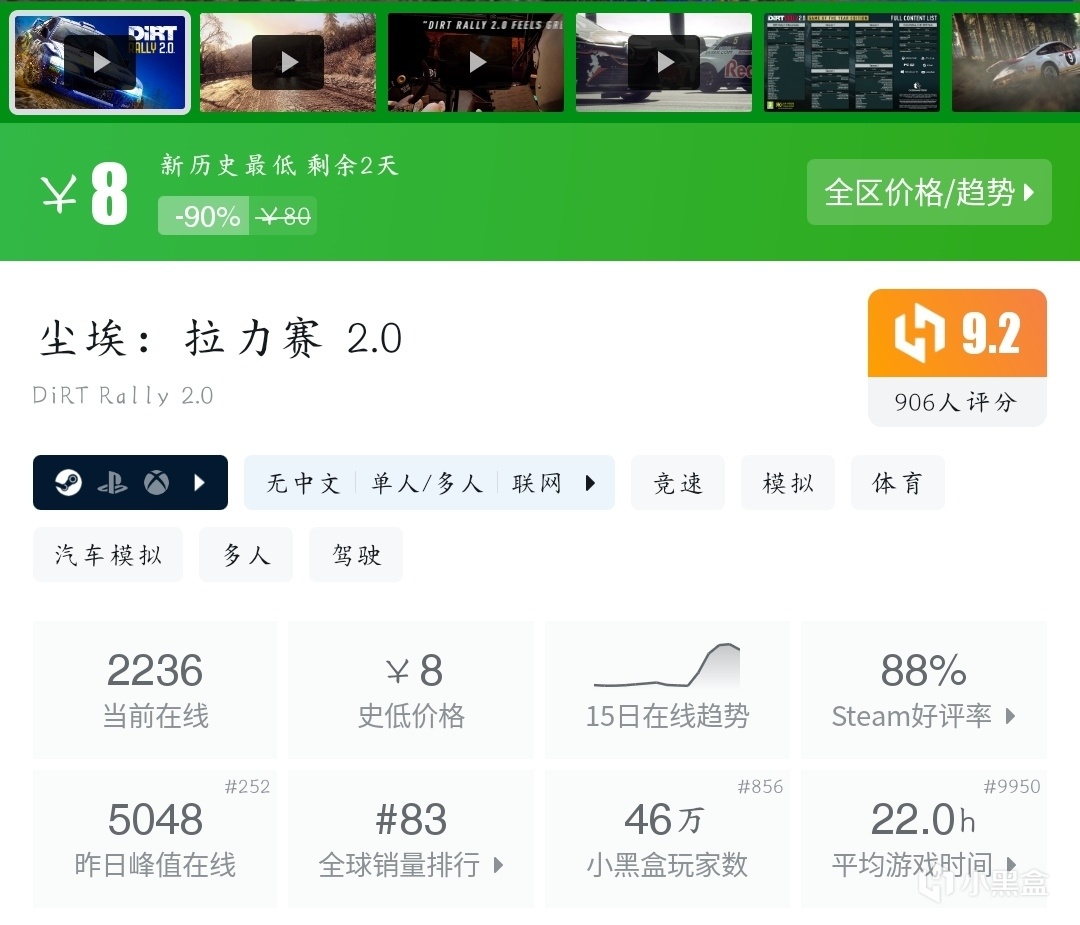The height and width of the screenshot is (925, 1080).
Task: Select the 驾驶 driving tag
Action: (356, 554)
